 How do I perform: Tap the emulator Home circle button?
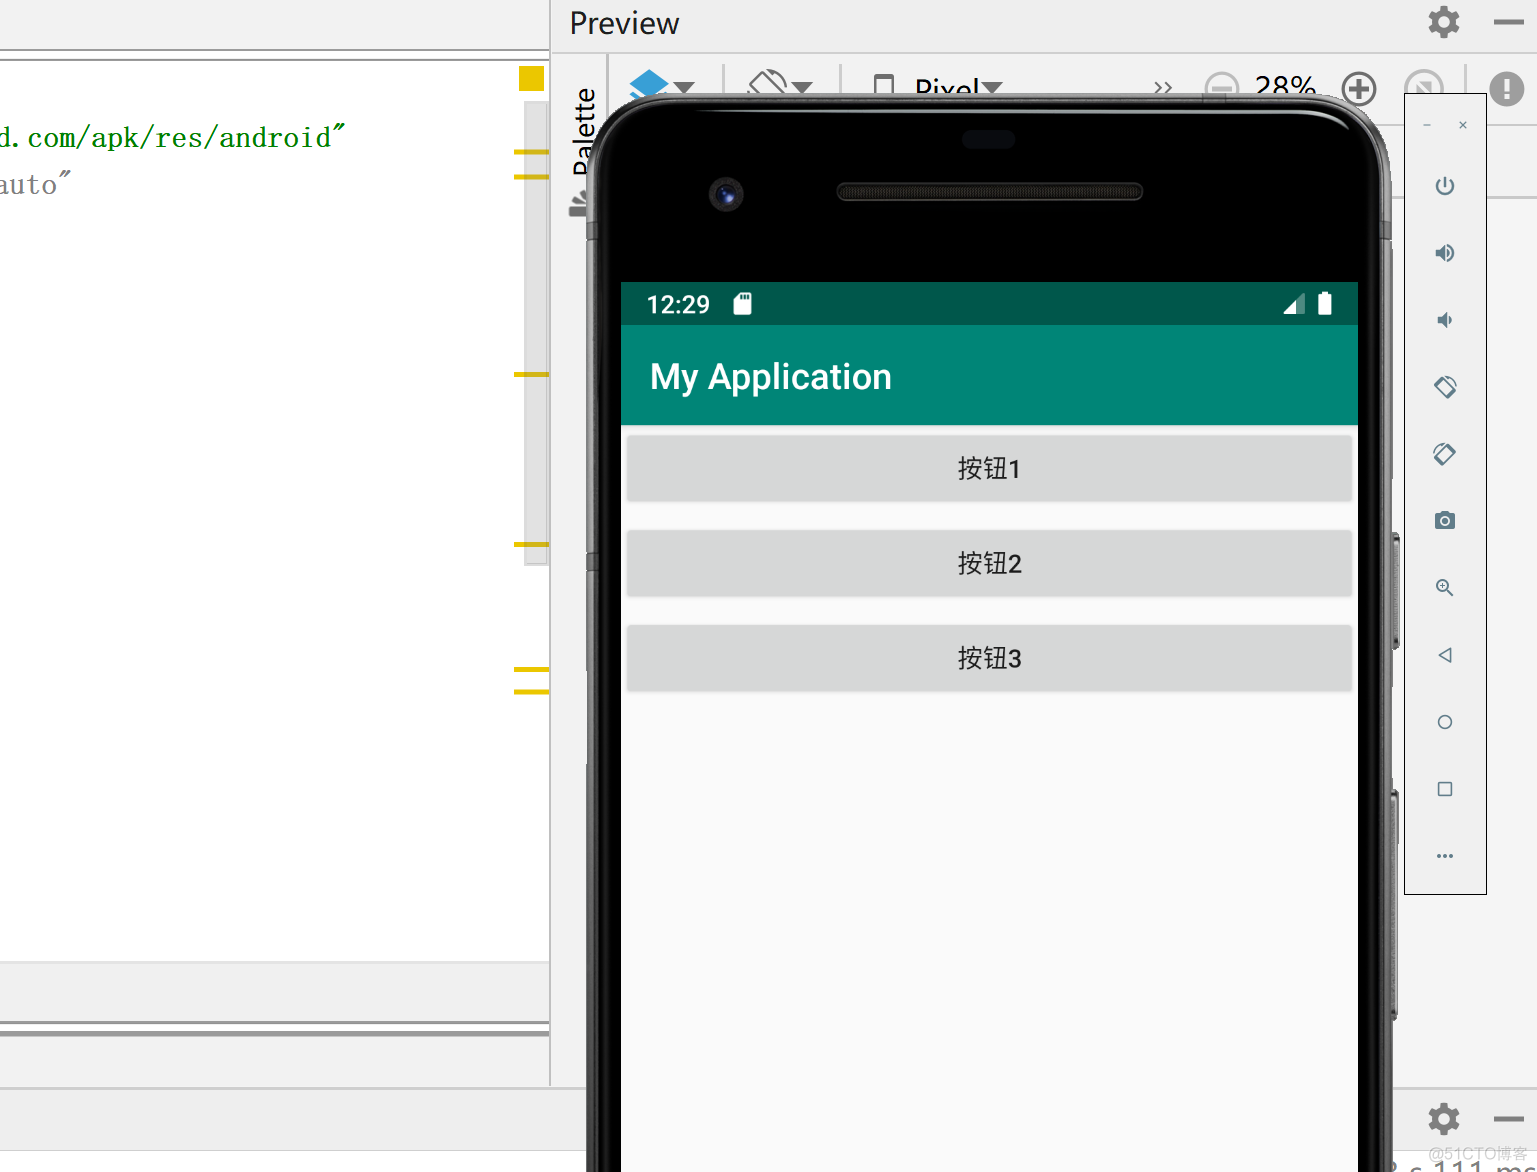[x=1445, y=722]
